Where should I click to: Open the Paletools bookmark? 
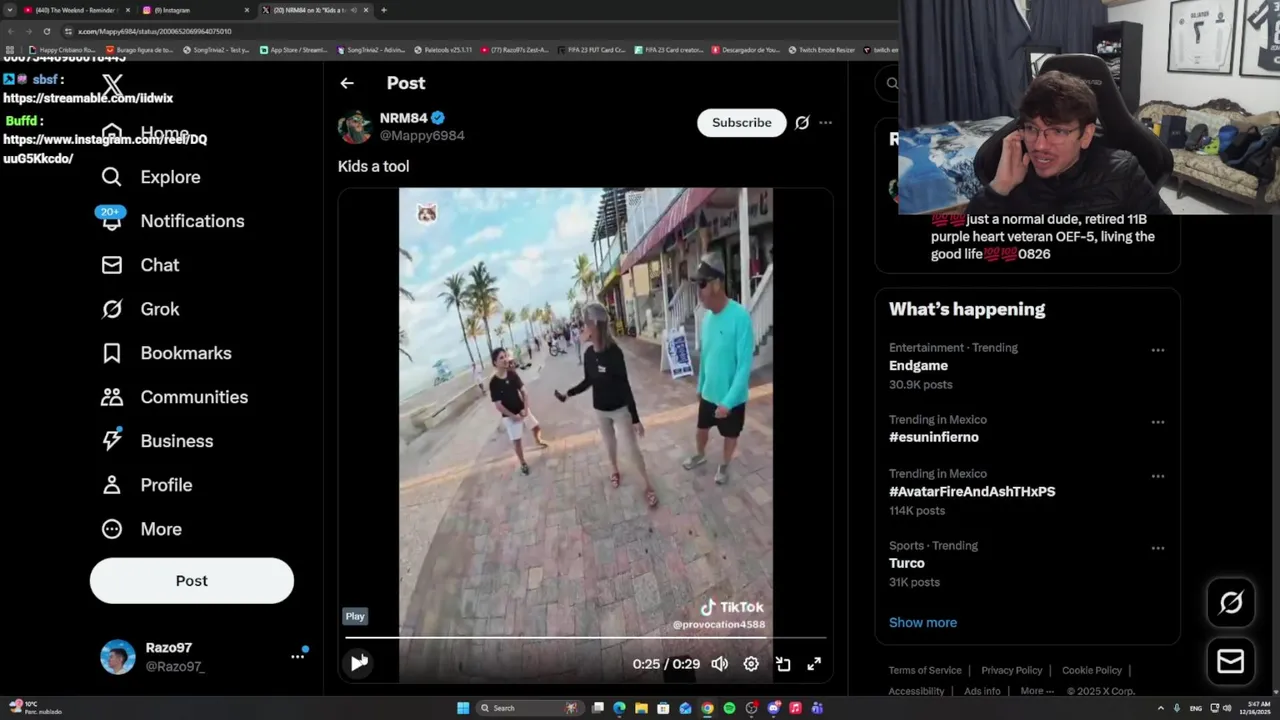coord(444,49)
